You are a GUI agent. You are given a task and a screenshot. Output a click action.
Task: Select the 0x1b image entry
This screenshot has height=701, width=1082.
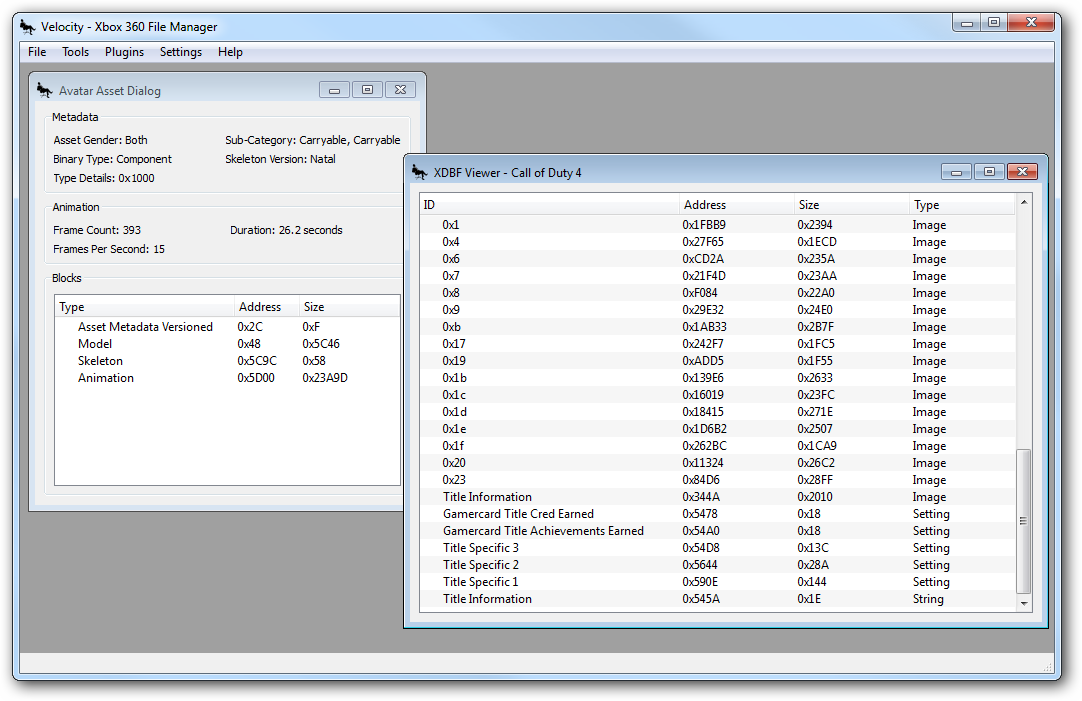point(718,378)
